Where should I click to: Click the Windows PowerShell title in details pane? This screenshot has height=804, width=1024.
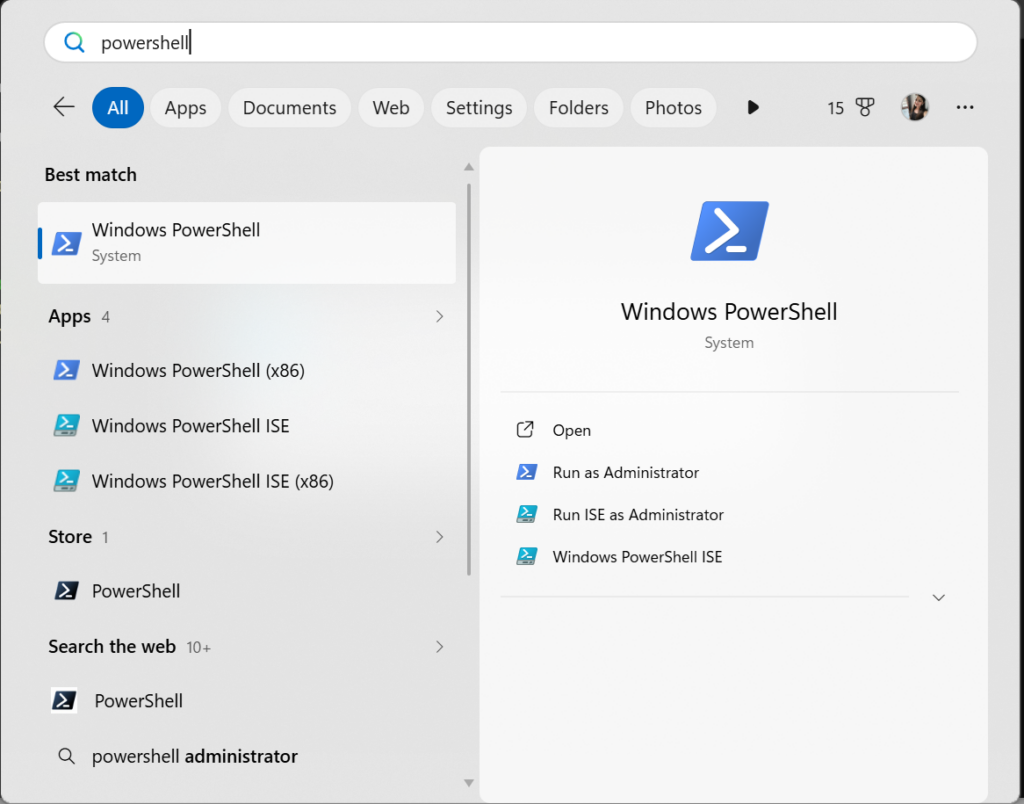pyautogui.click(x=729, y=312)
